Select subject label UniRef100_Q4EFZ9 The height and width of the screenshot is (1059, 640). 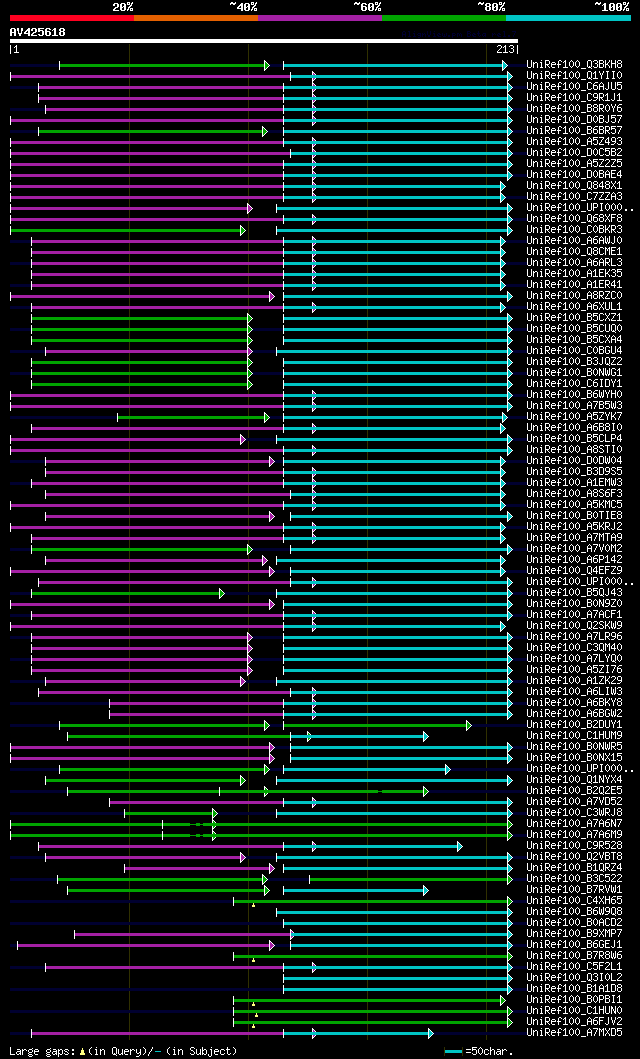click(575, 571)
